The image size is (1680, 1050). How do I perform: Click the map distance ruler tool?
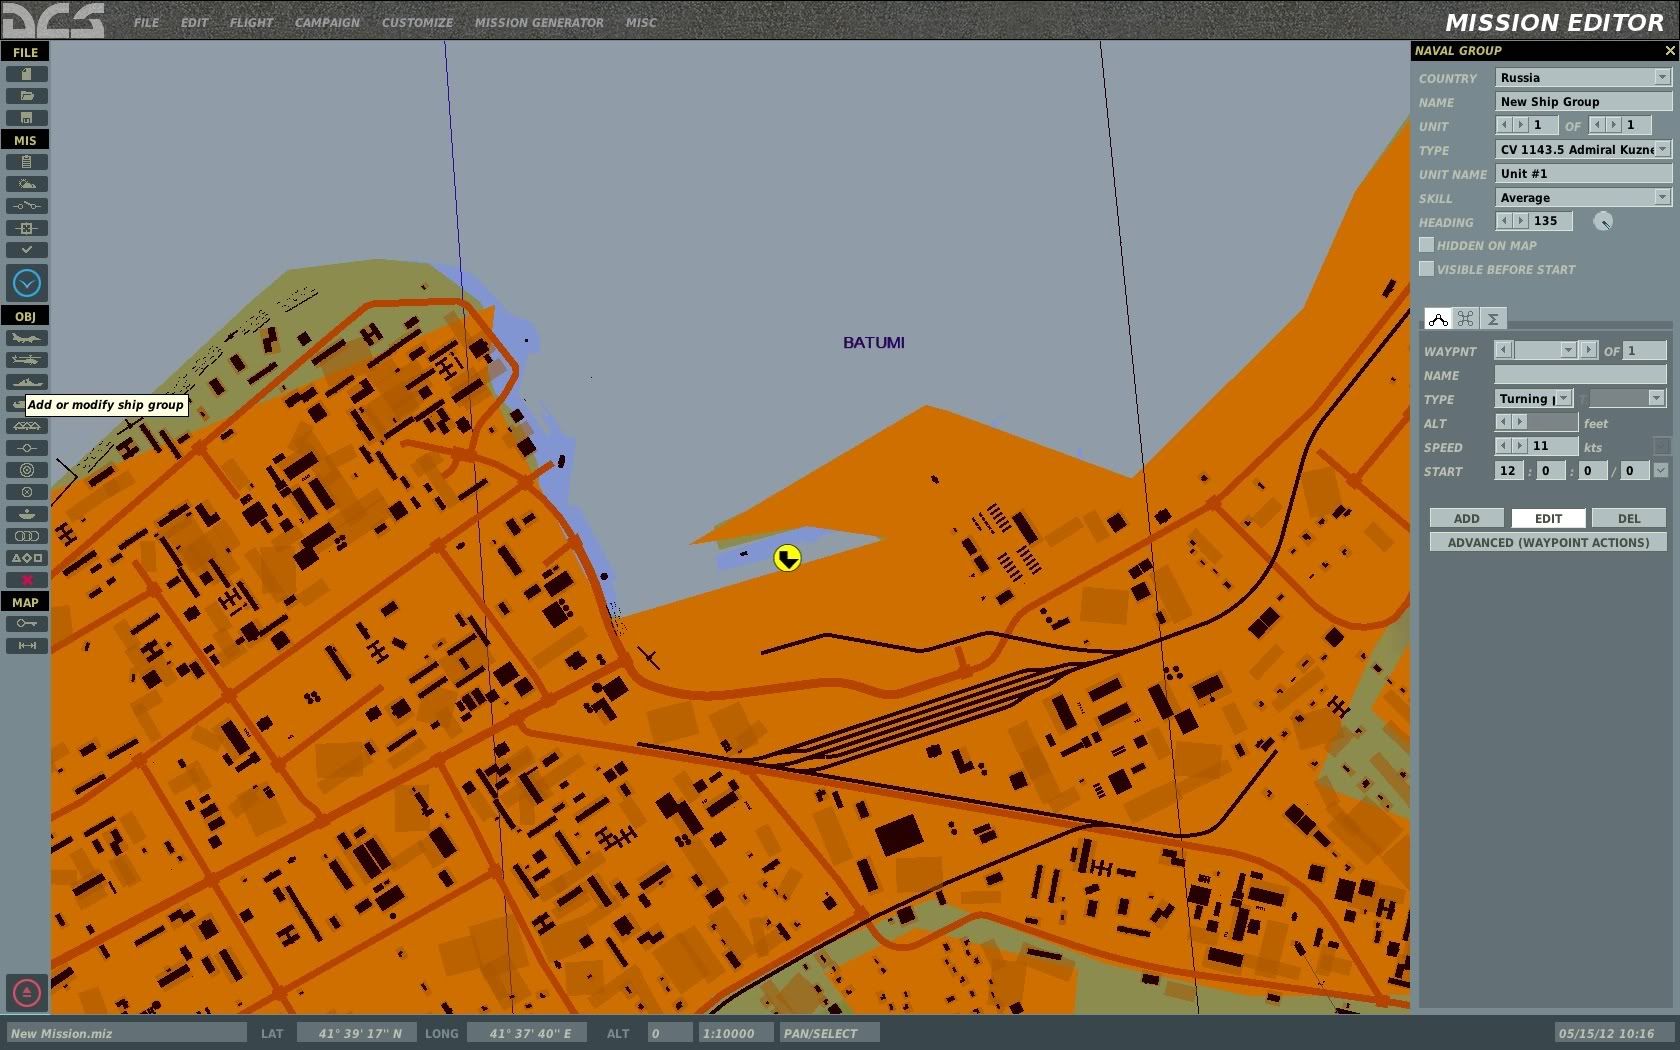point(26,646)
